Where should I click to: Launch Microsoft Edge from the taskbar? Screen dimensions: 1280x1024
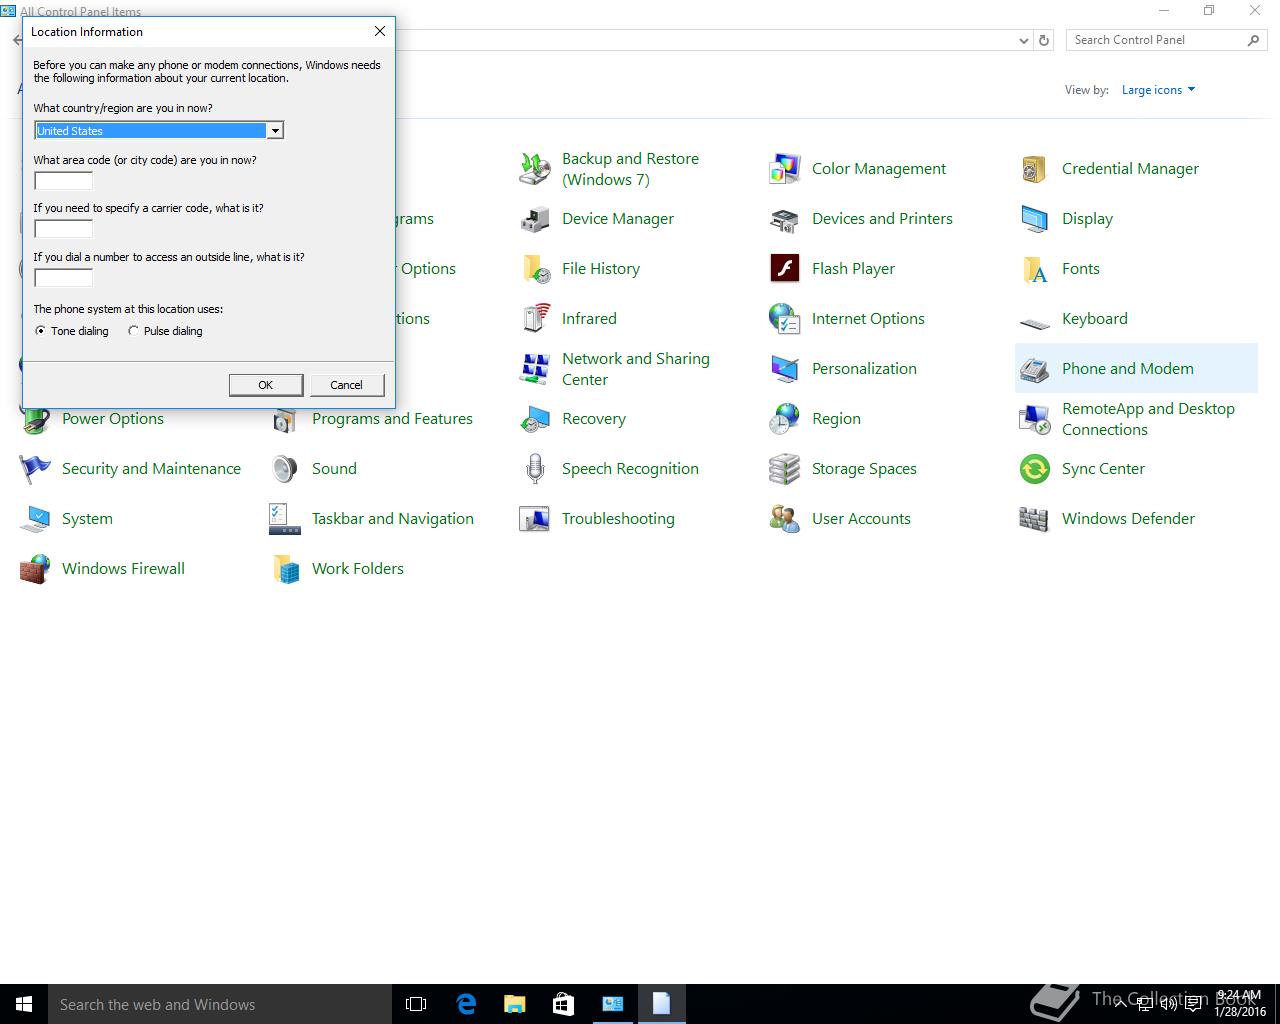click(466, 1004)
